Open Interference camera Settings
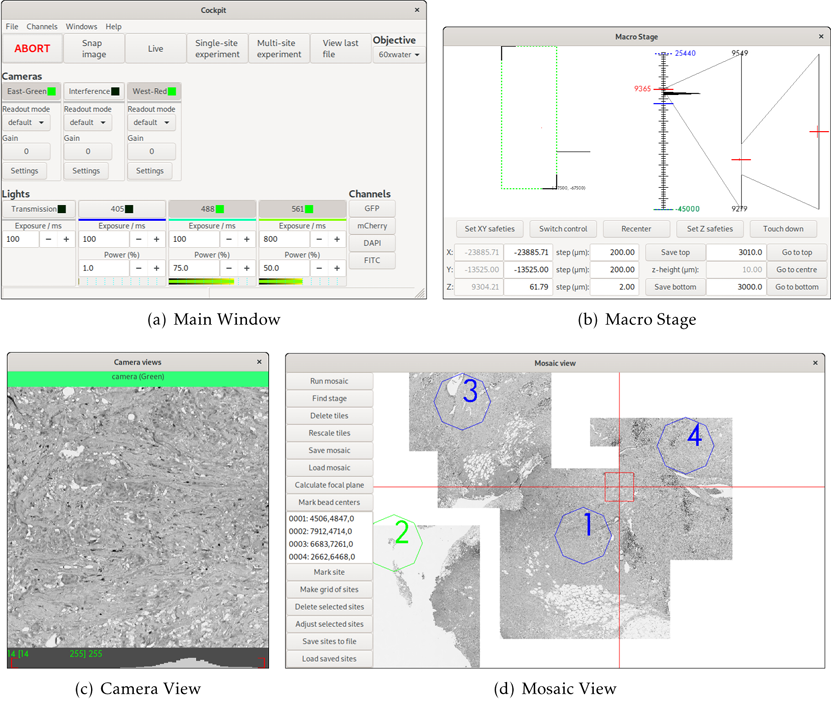The height and width of the screenshot is (703, 831). 86,171
